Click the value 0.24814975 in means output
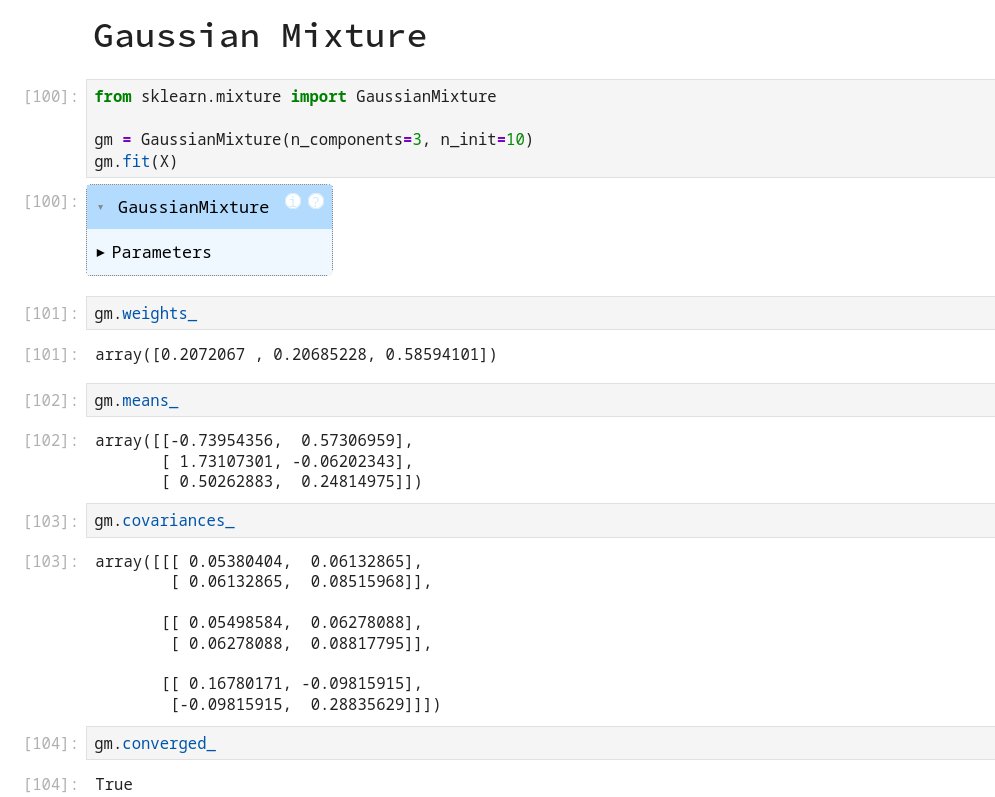This screenshot has height=797, width=995. 348,482
